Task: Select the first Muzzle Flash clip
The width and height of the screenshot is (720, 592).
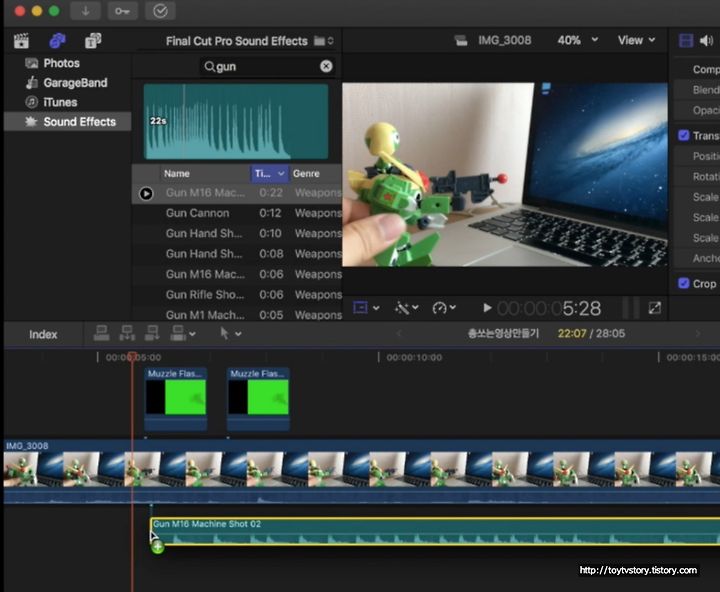Action: pyautogui.click(x=176, y=398)
